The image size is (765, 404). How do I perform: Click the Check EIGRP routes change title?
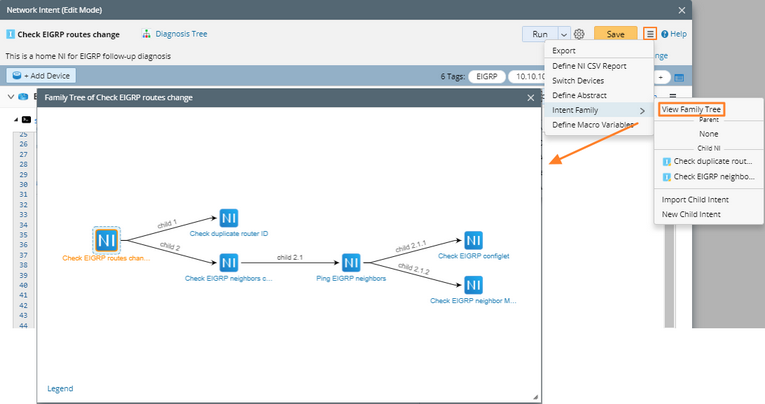pyautogui.click(x=68, y=35)
